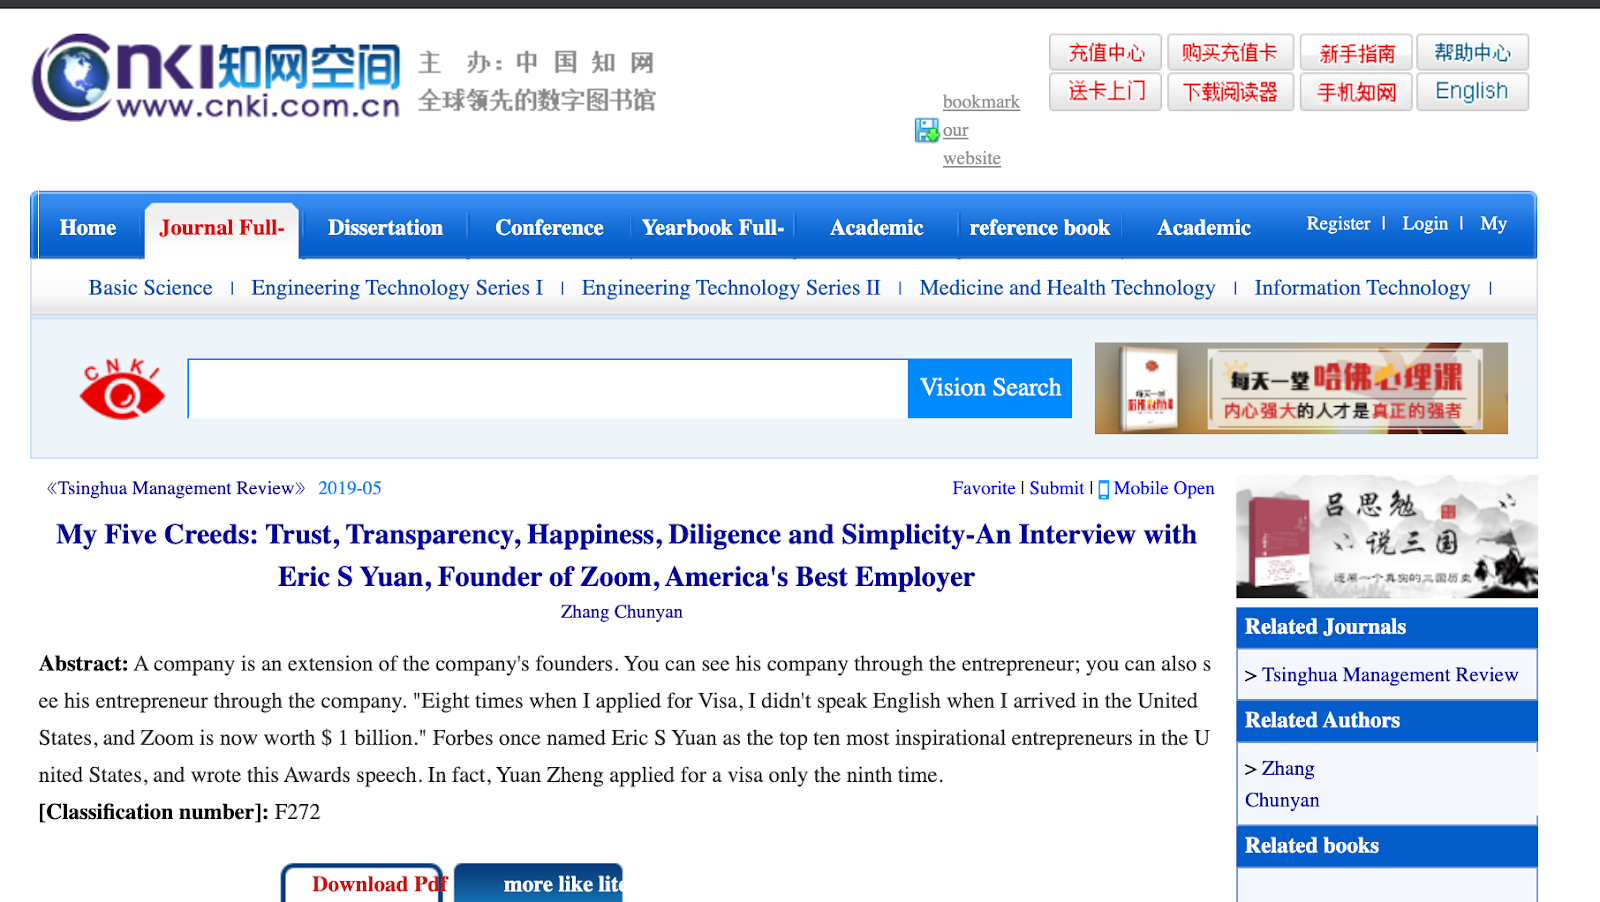Image resolution: width=1600 pixels, height=902 pixels.
Task: Switch to the English site button
Action: tap(1472, 92)
